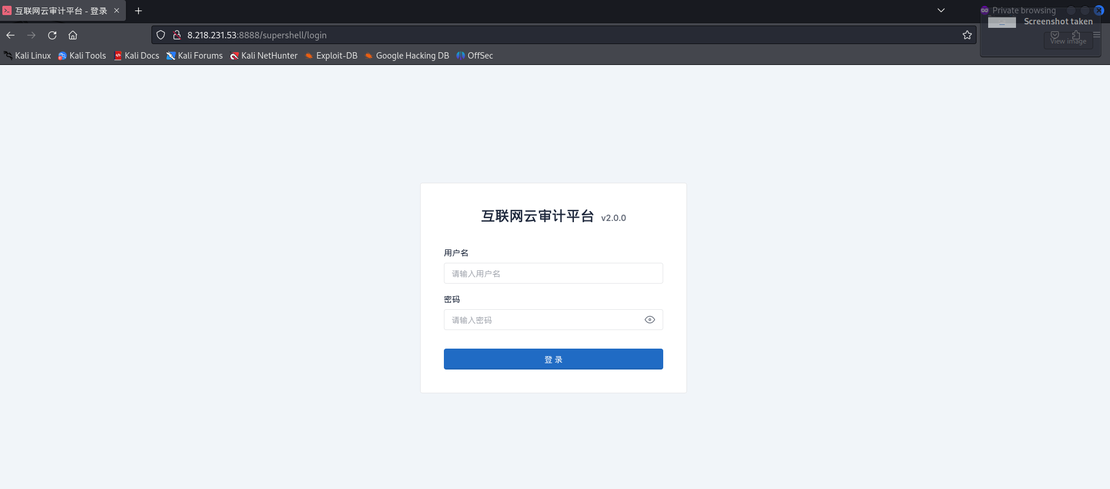The image size is (1110, 489).
Task: Bookmark this page with the star icon
Action: click(967, 35)
